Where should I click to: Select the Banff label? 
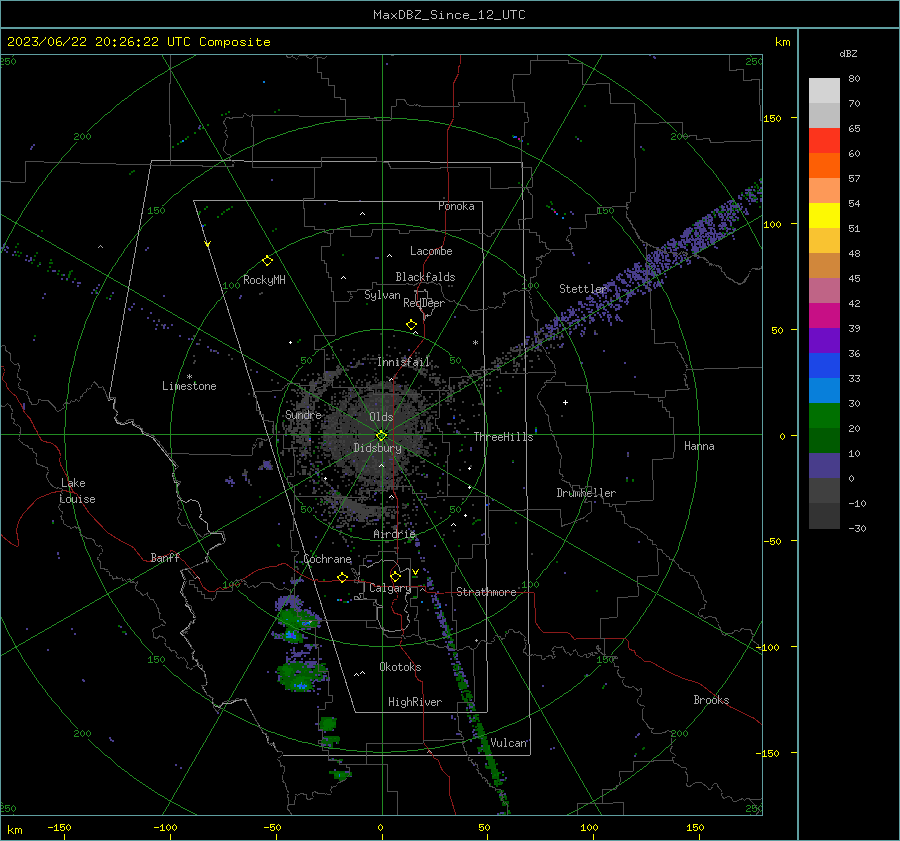pos(165,557)
